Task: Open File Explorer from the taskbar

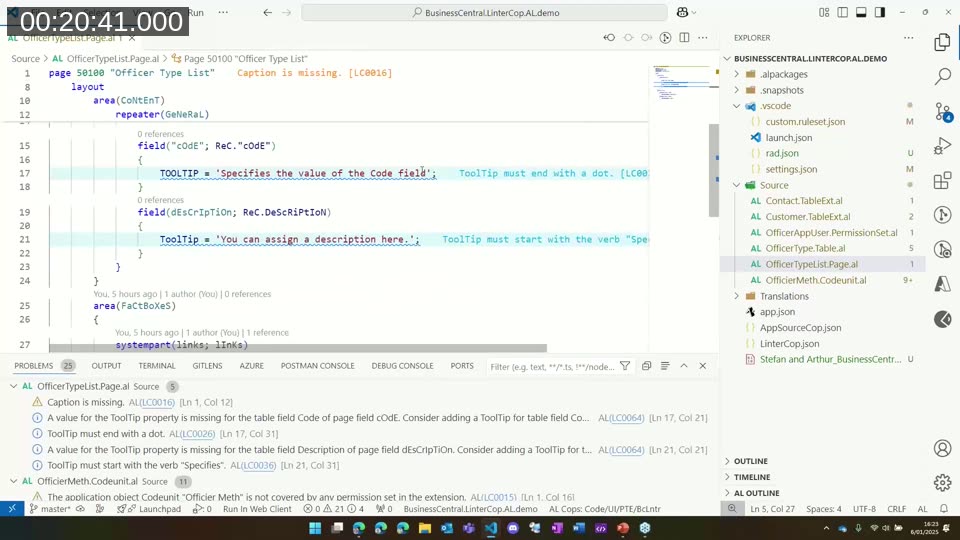Action: click(x=424, y=528)
